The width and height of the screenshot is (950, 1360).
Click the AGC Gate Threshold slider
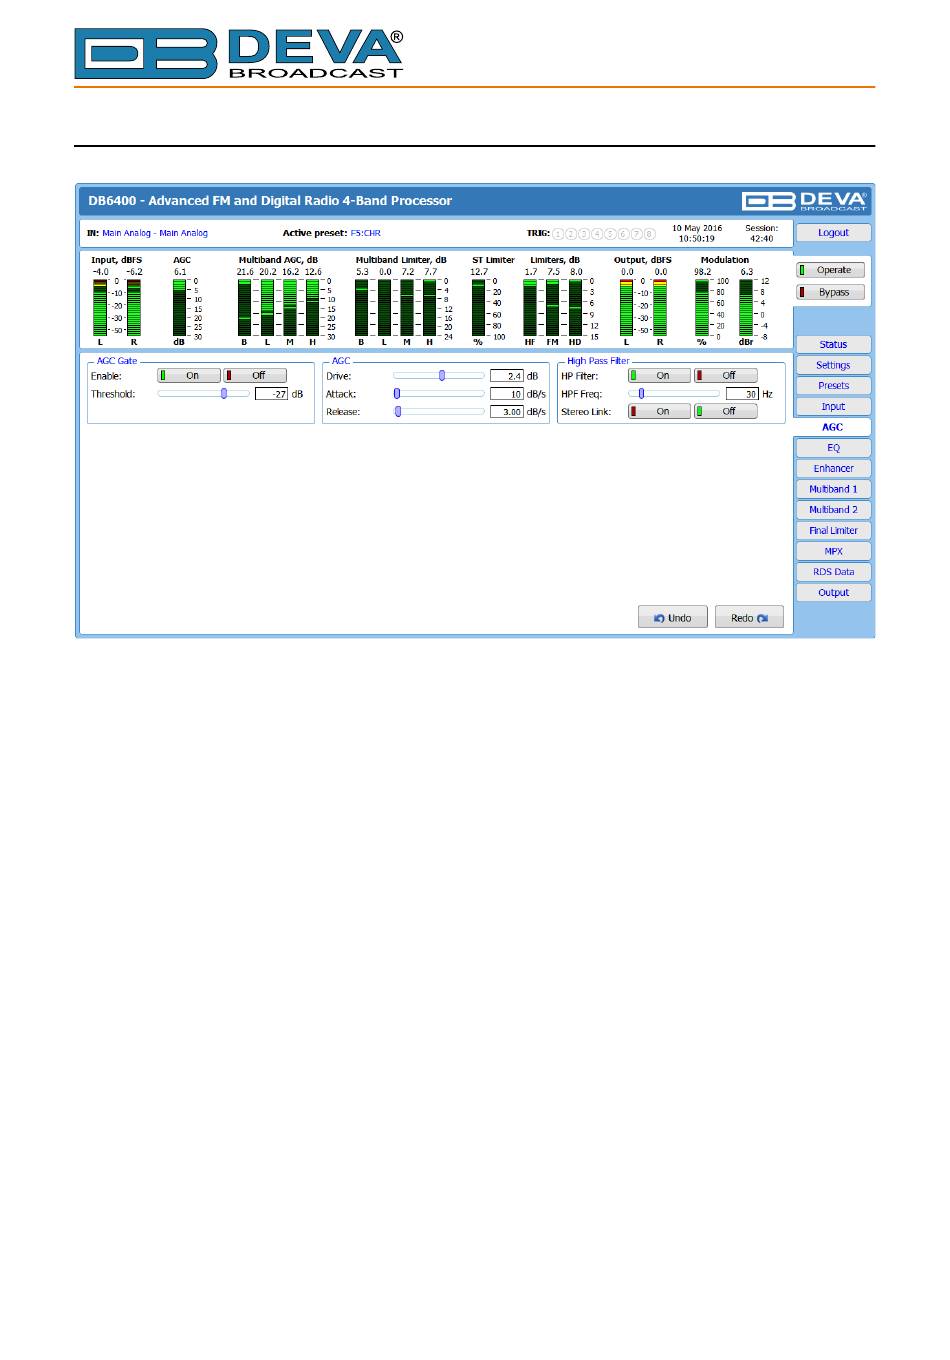[224, 394]
